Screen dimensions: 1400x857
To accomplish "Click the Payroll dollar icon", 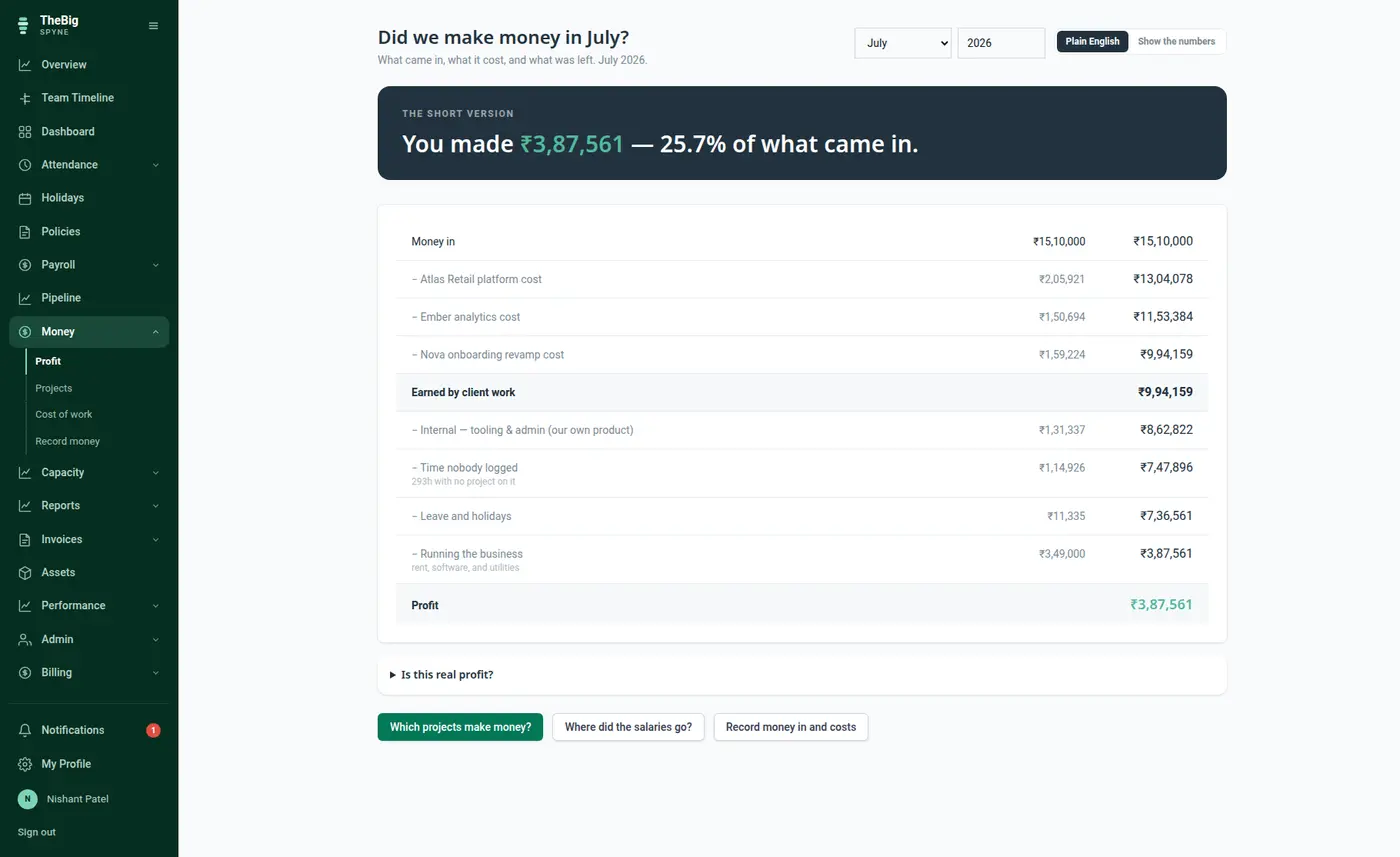I will (x=25, y=265).
